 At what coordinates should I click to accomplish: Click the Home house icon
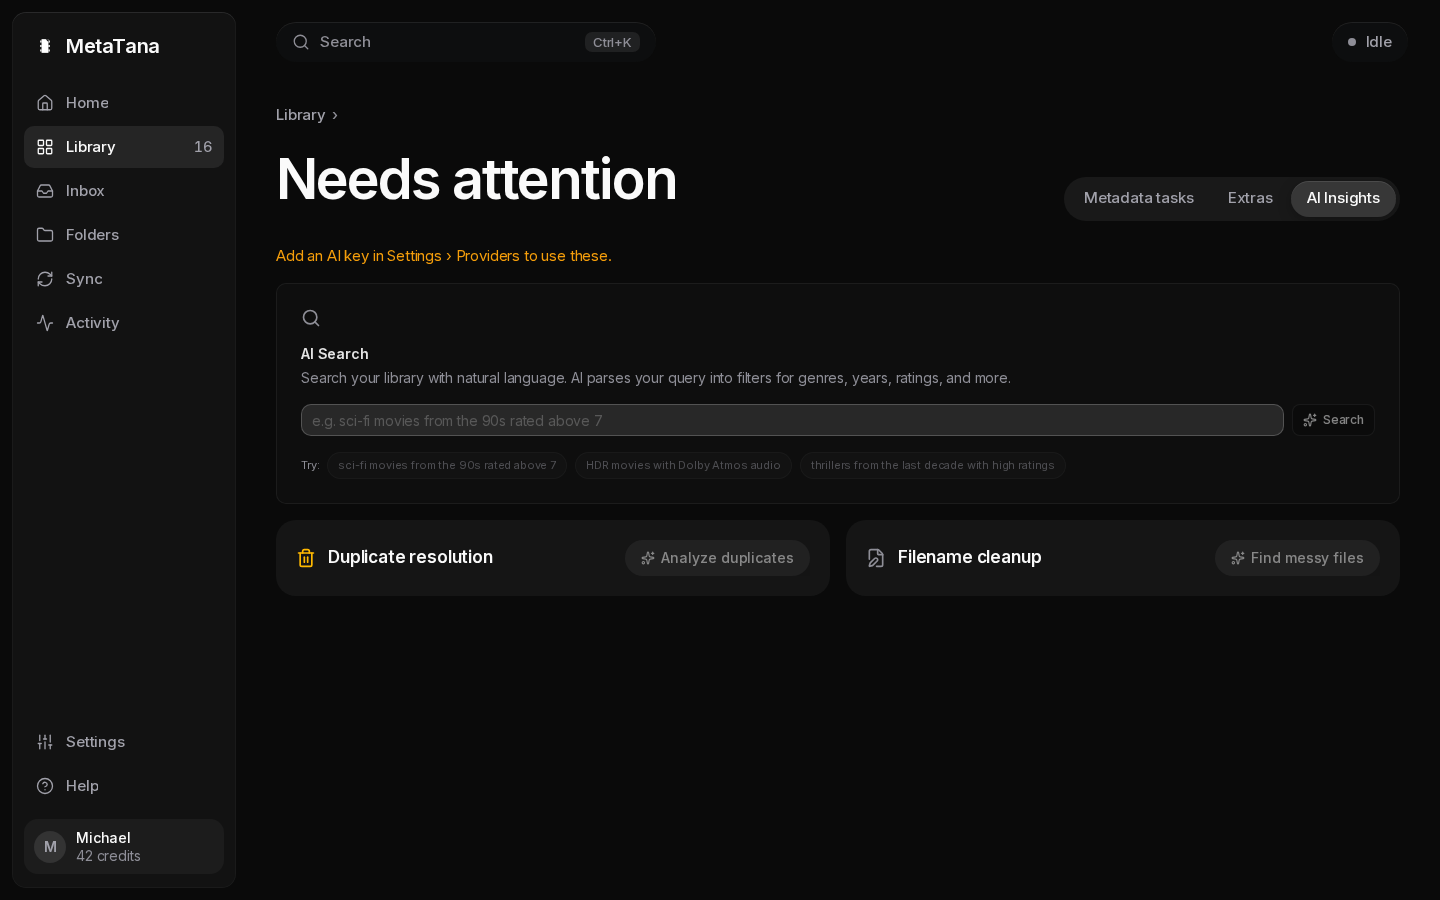(45, 103)
